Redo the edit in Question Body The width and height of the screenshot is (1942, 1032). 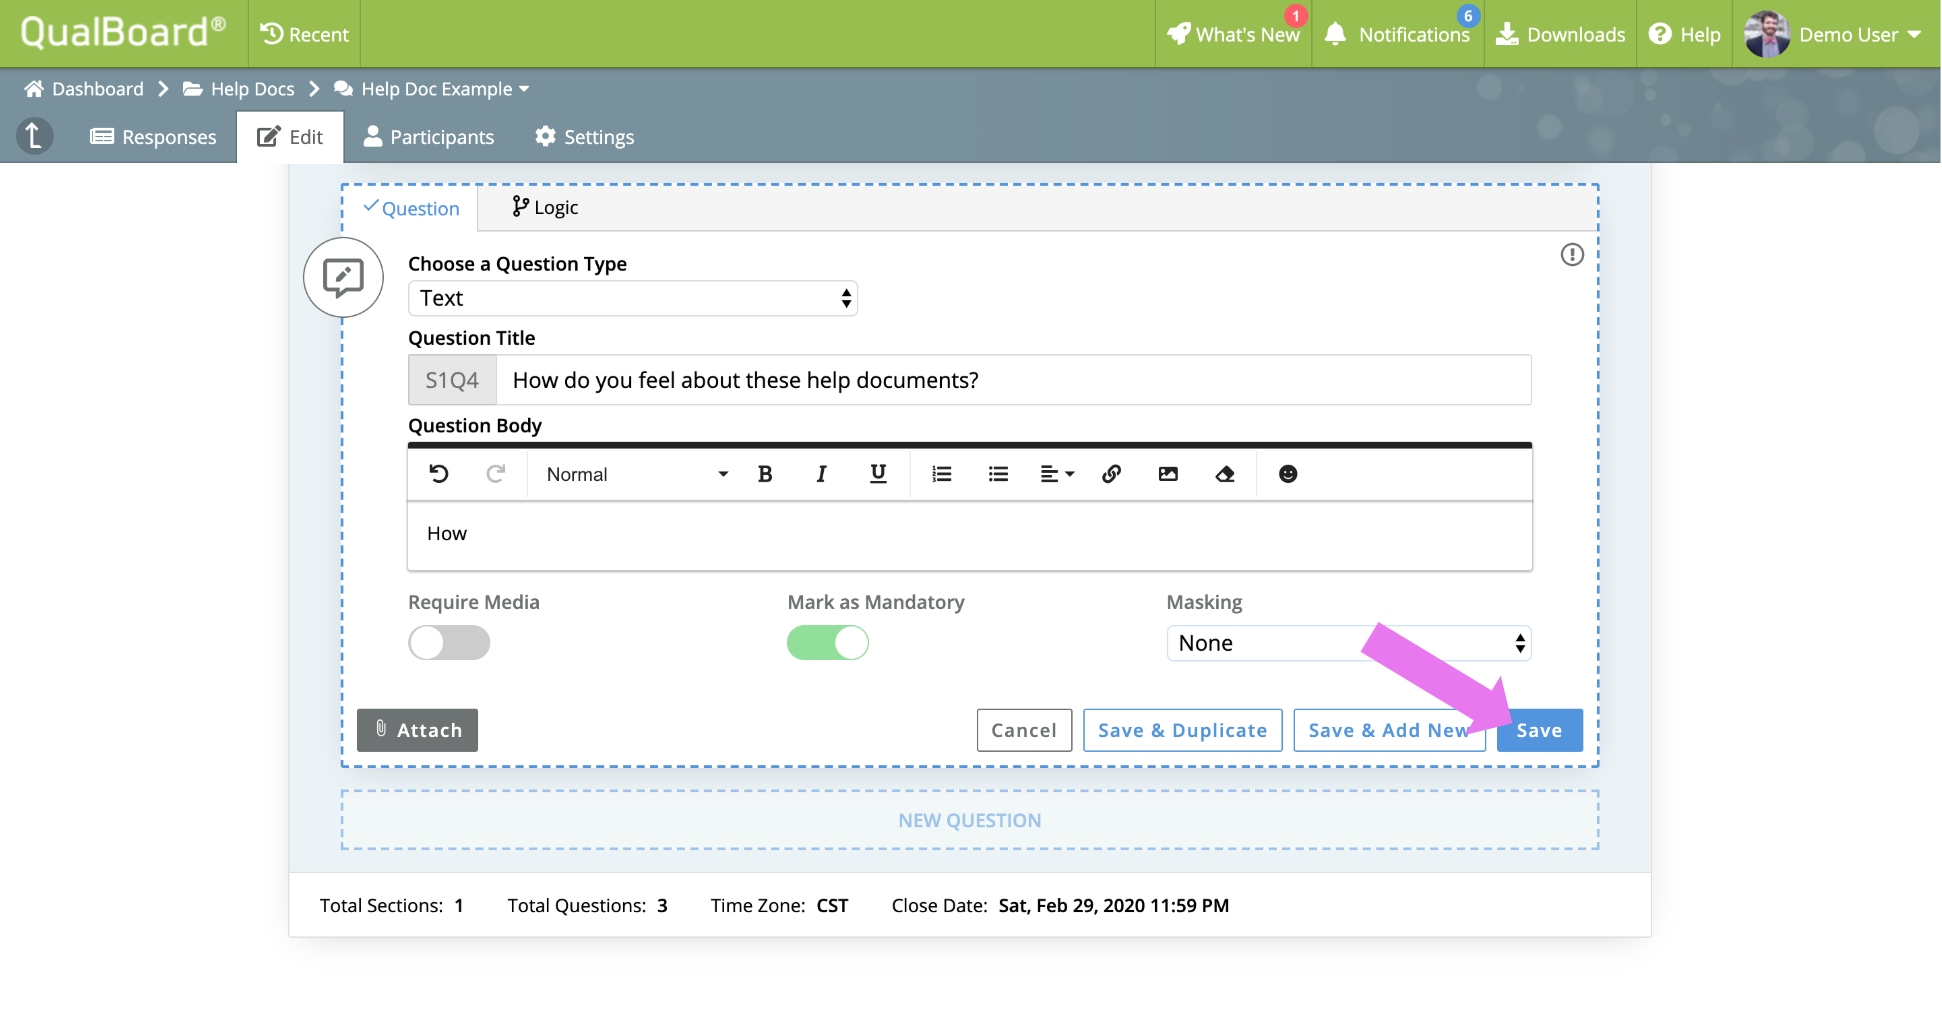tap(495, 474)
